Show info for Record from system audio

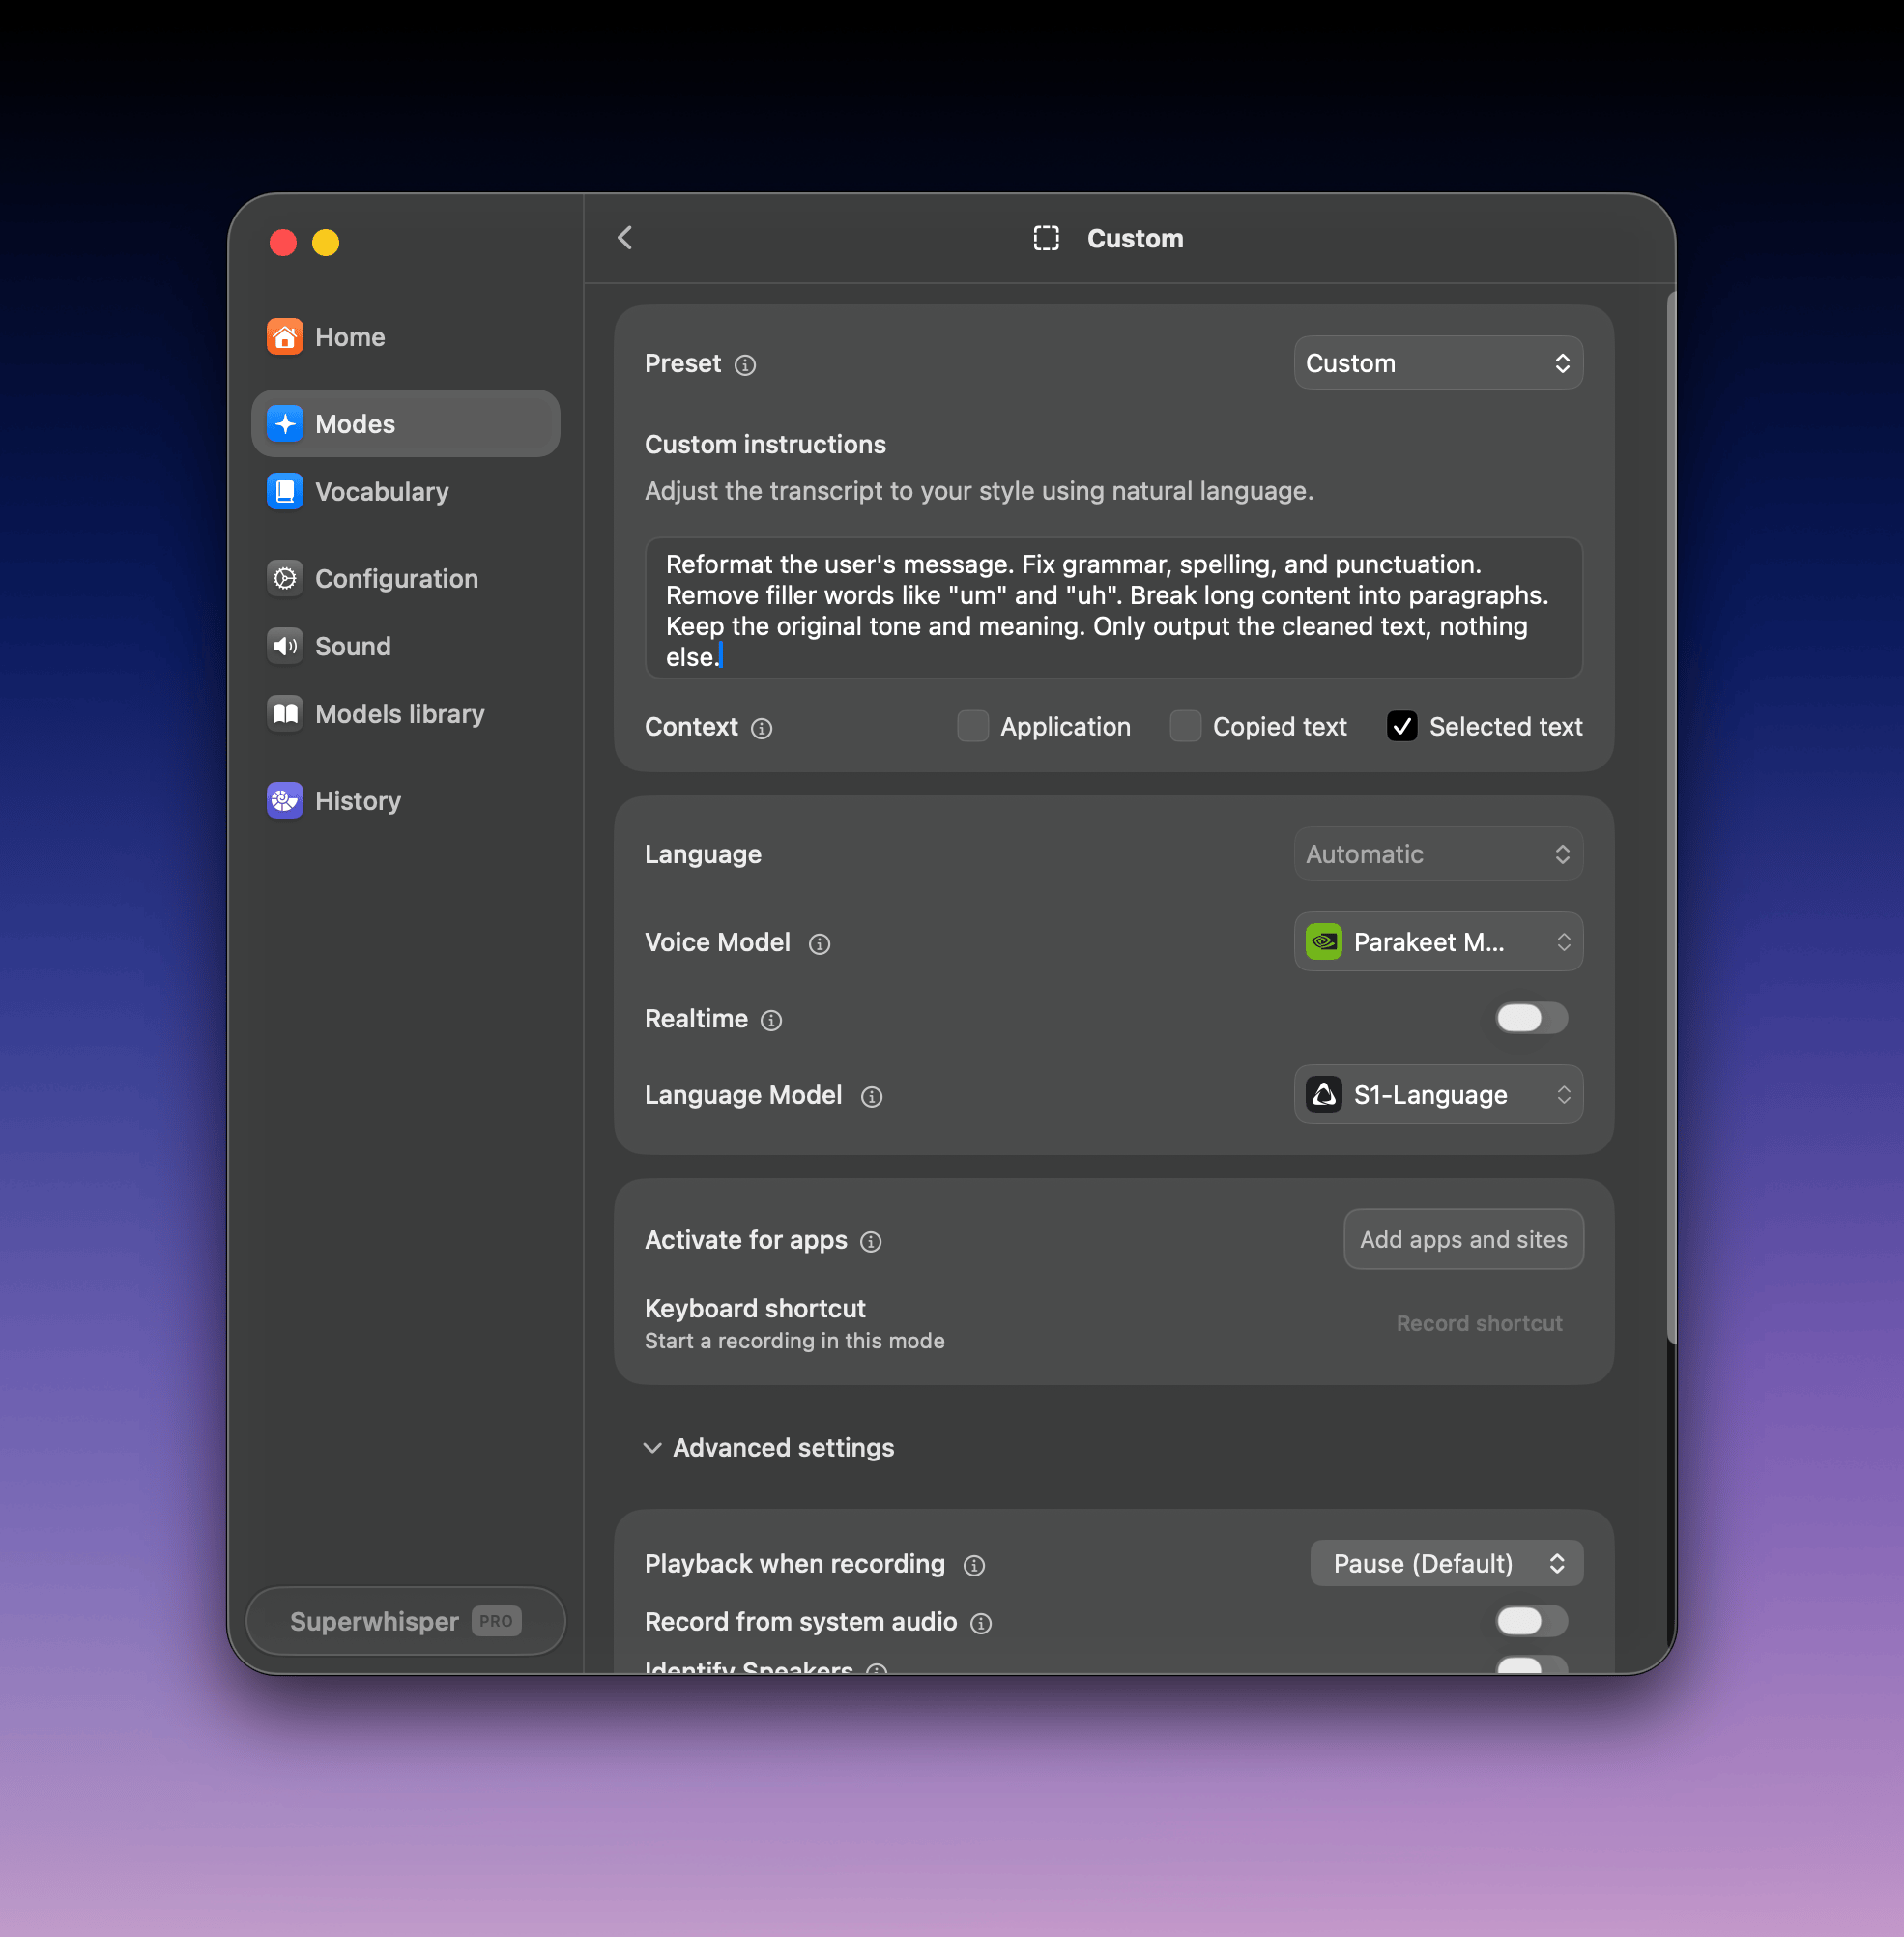(982, 1624)
